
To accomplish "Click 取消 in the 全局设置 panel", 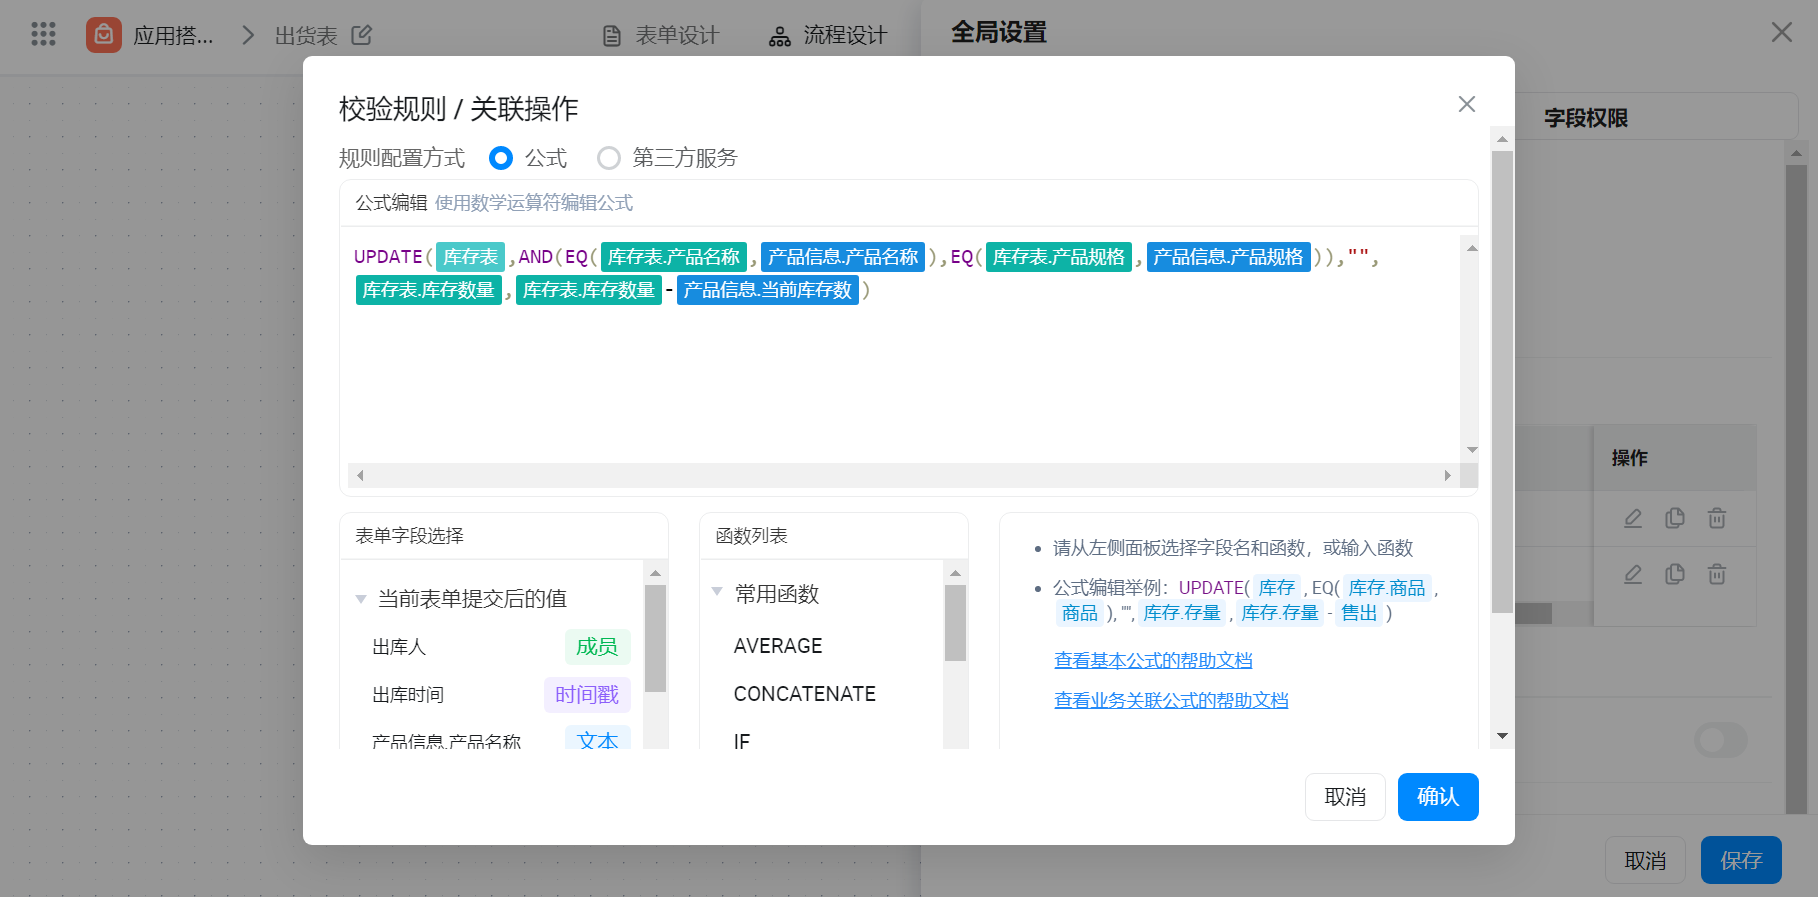I will click(x=1645, y=860).
